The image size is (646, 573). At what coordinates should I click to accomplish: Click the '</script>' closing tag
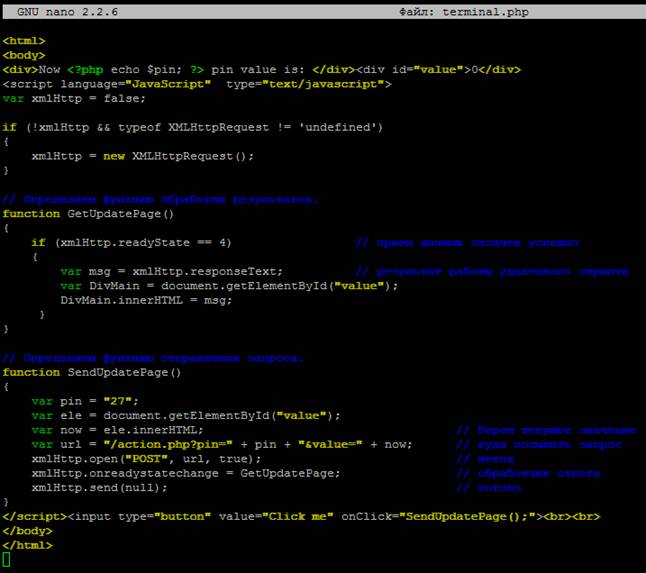(35, 517)
